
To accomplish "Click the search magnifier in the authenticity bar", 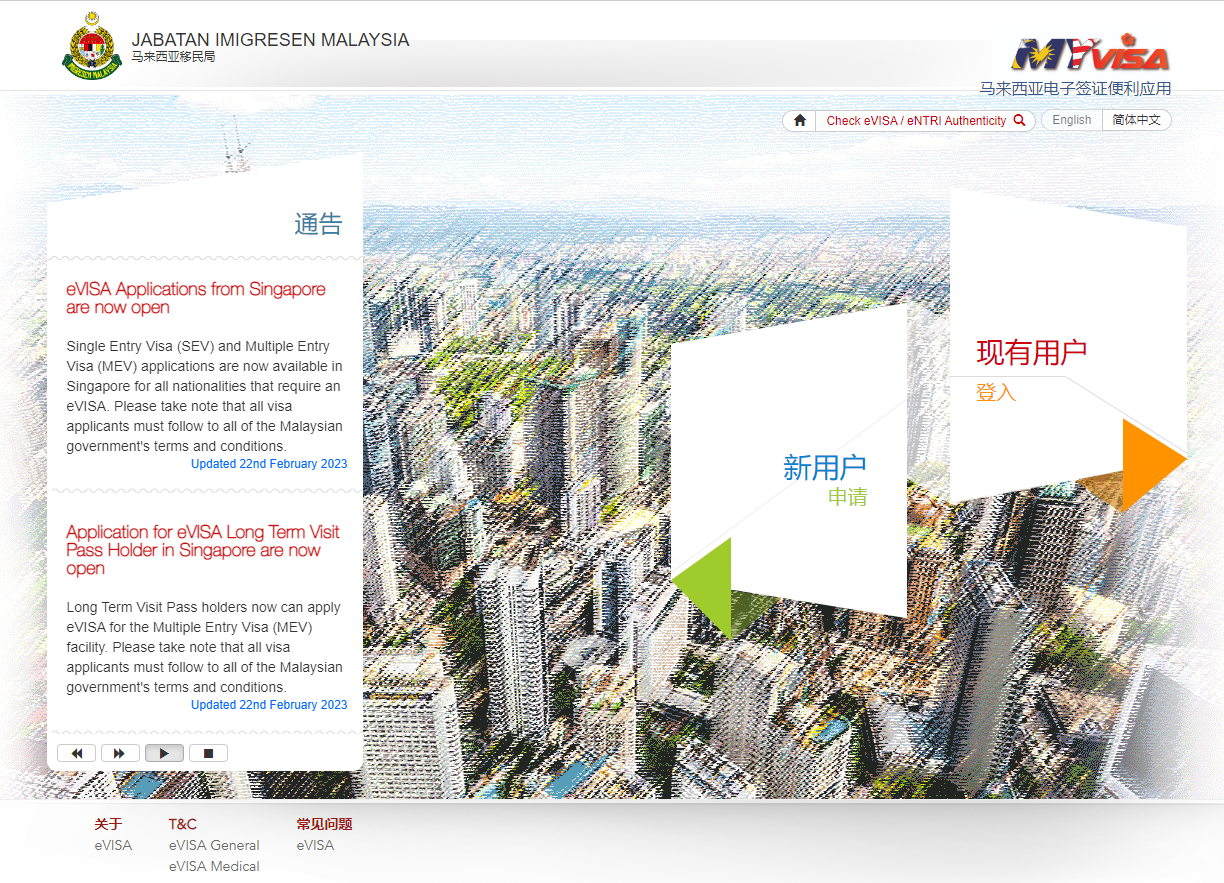I will [1019, 120].
